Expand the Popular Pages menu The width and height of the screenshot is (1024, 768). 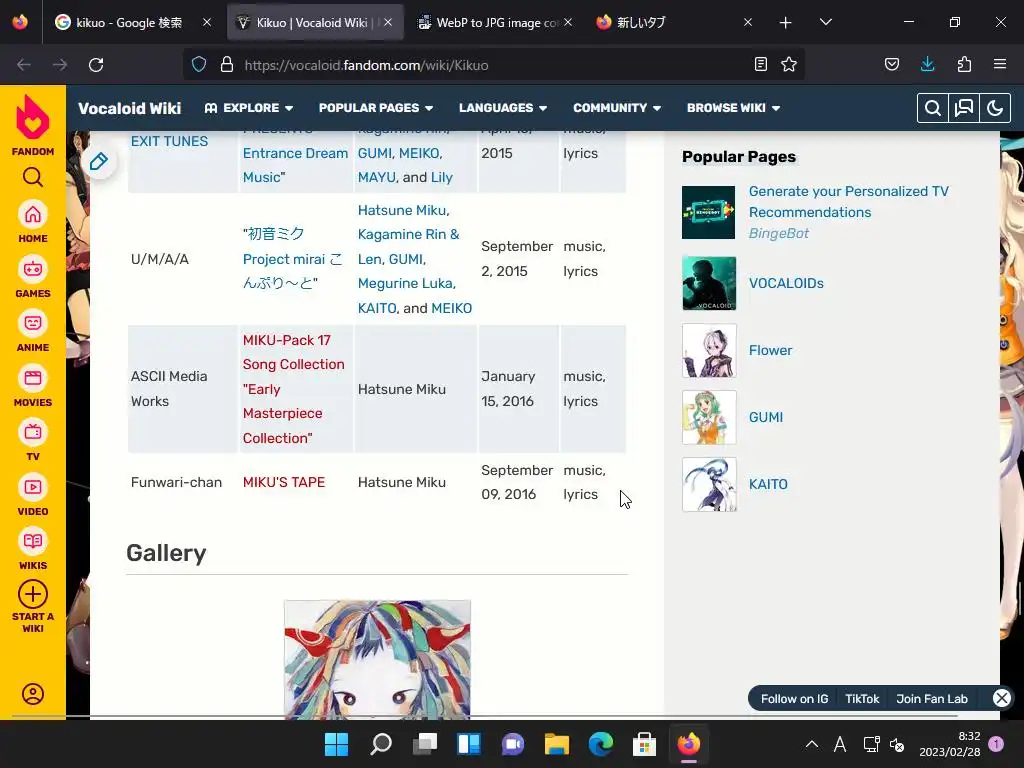pyautogui.click(x=376, y=108)
